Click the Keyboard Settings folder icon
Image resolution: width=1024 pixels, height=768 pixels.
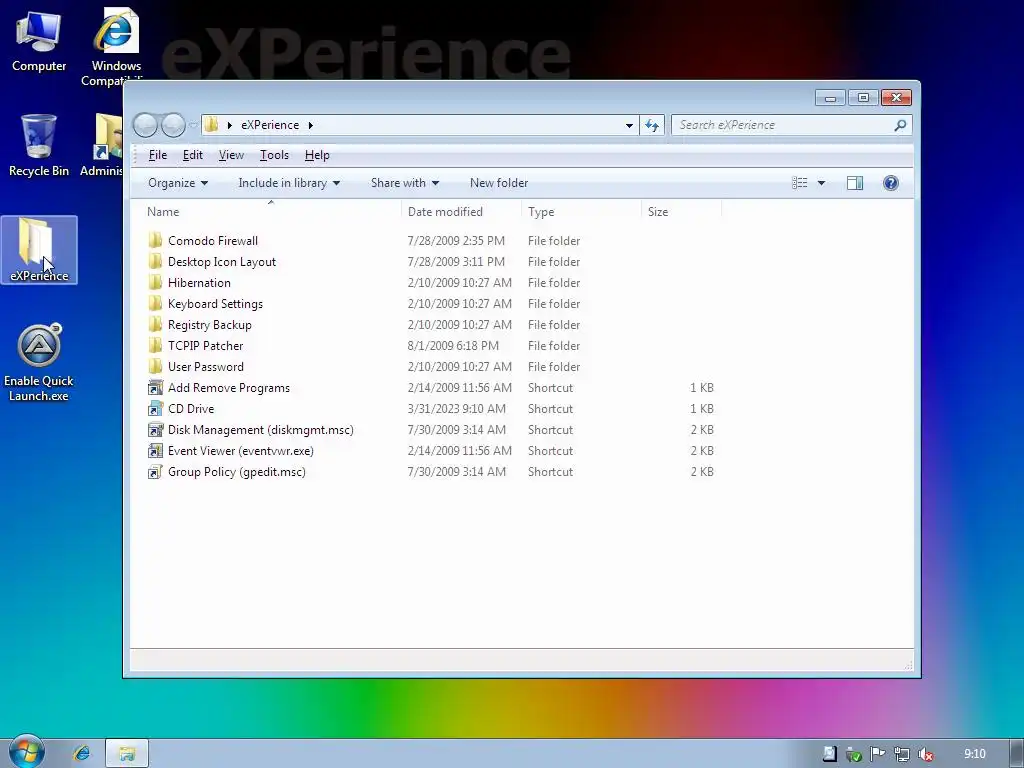pos(155,303)
